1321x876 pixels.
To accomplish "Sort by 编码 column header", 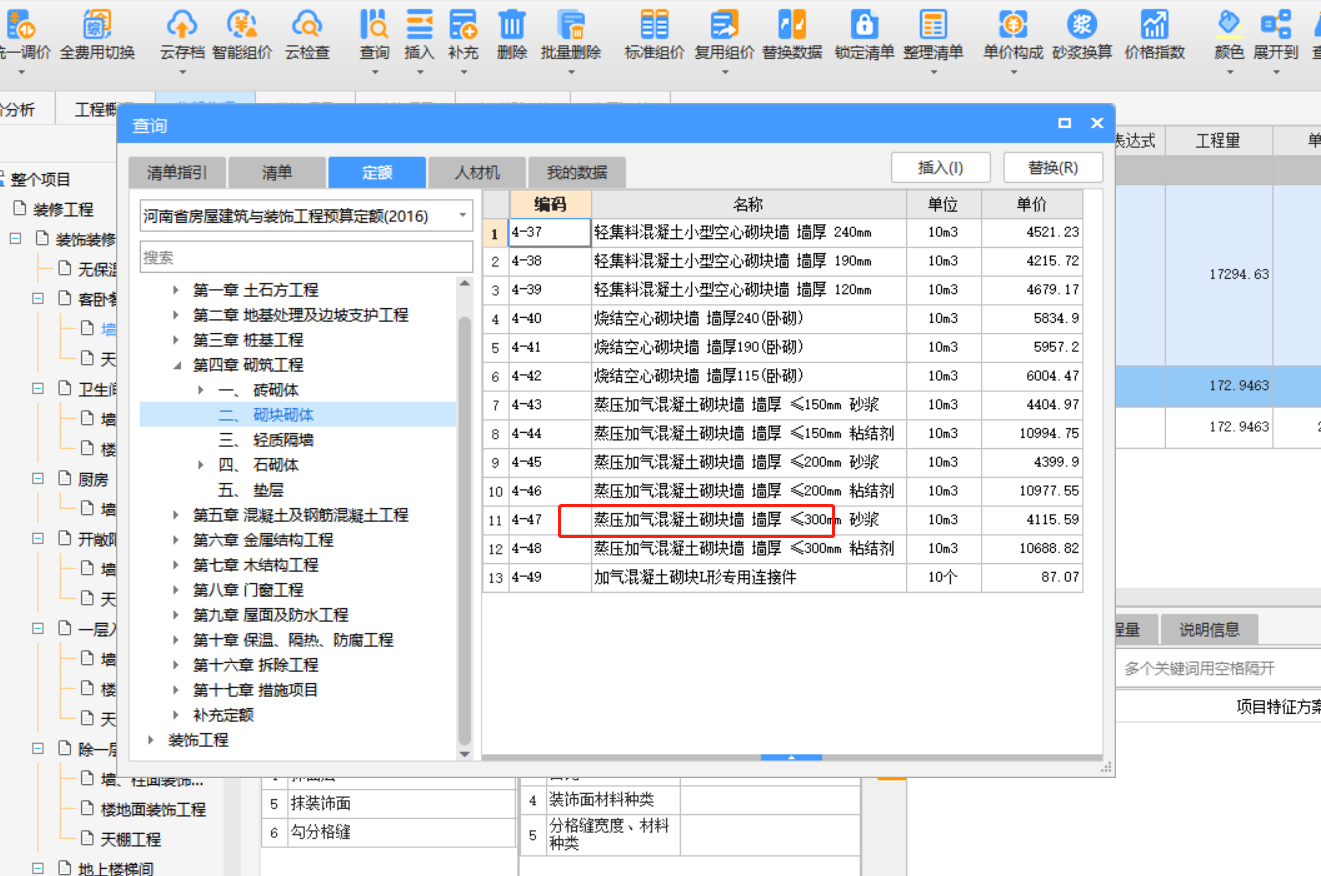I will coord(550,204).
